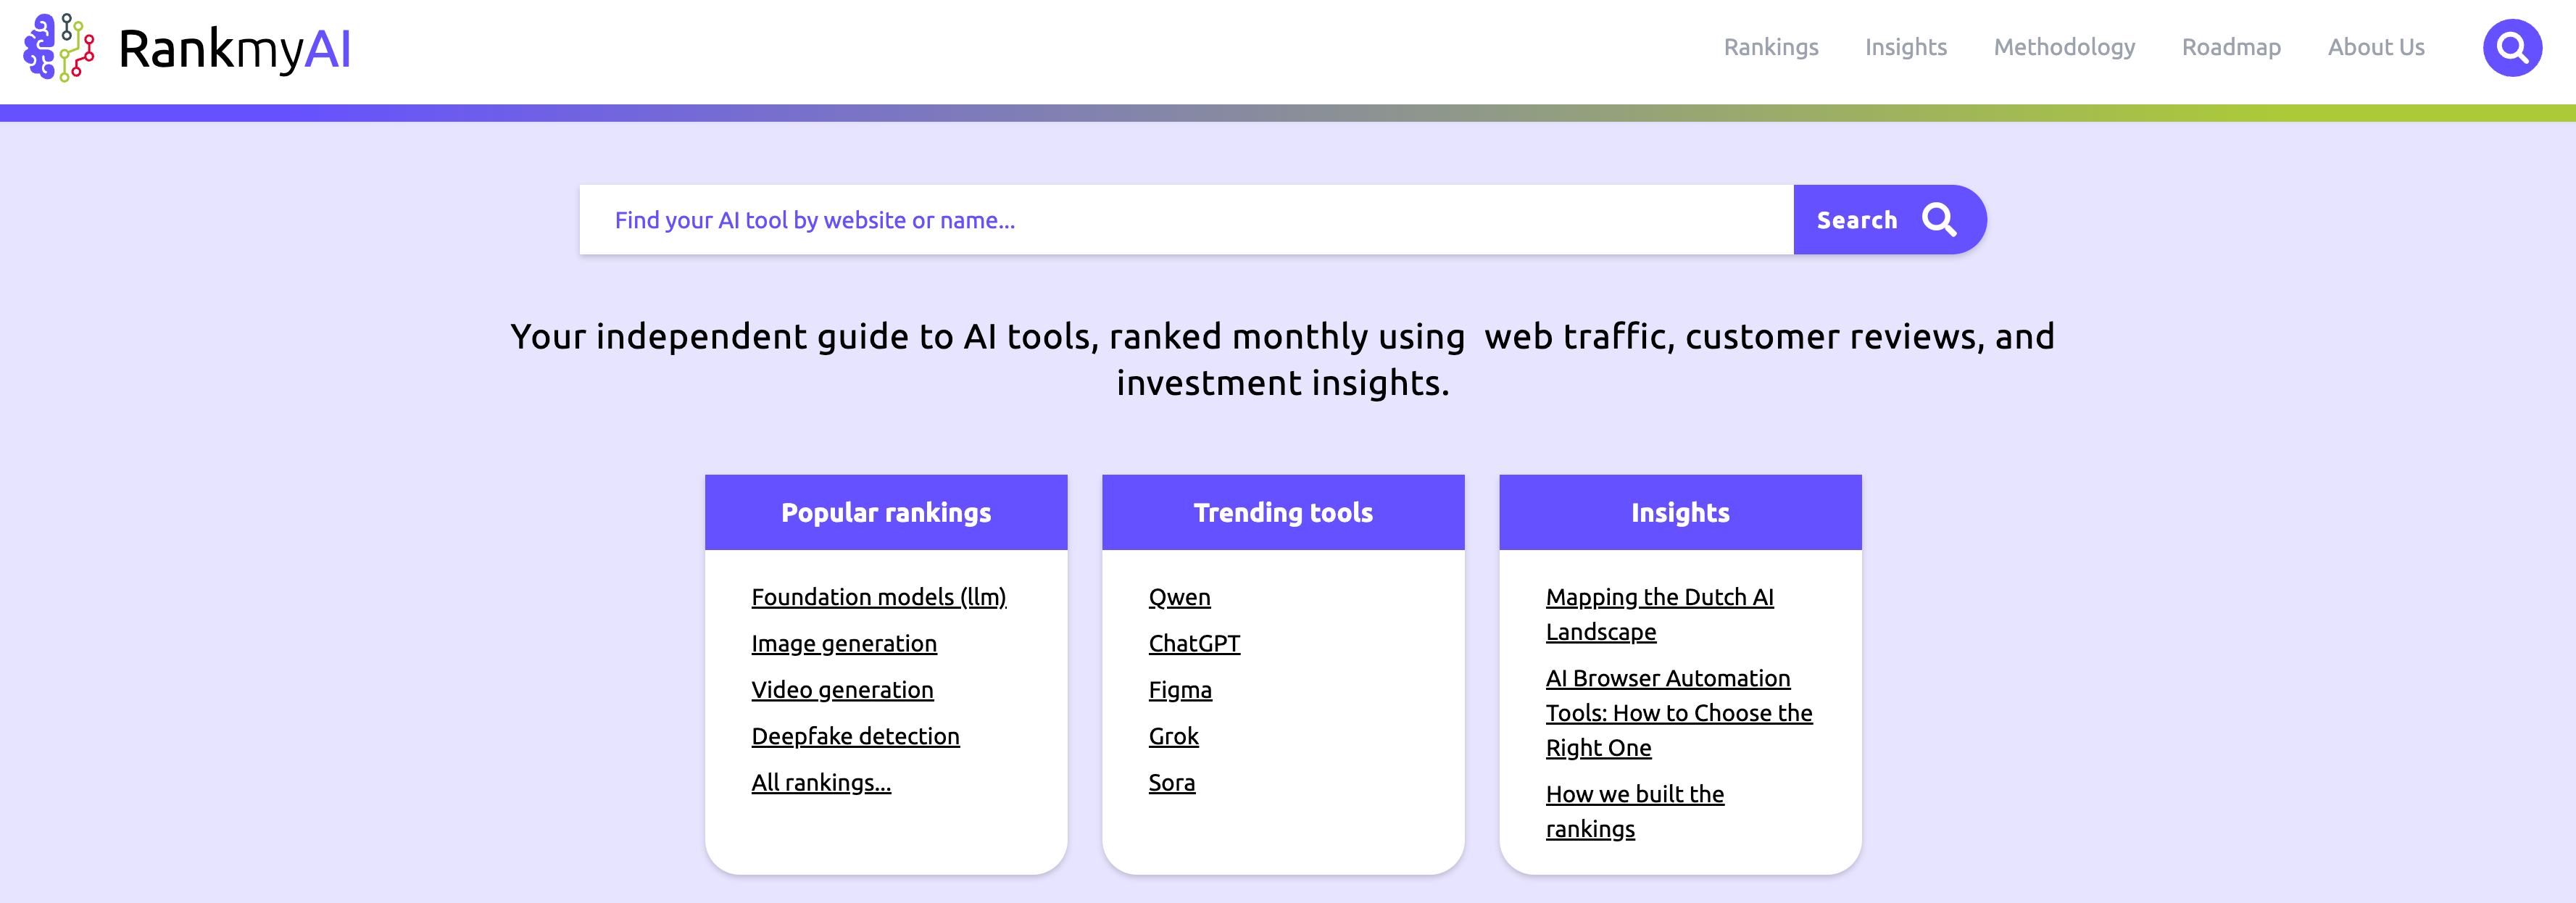The height and width of the screenshot is (903, 2576).
Task: Select Grok from Trending tools
Action: [x=1173, y=736]
